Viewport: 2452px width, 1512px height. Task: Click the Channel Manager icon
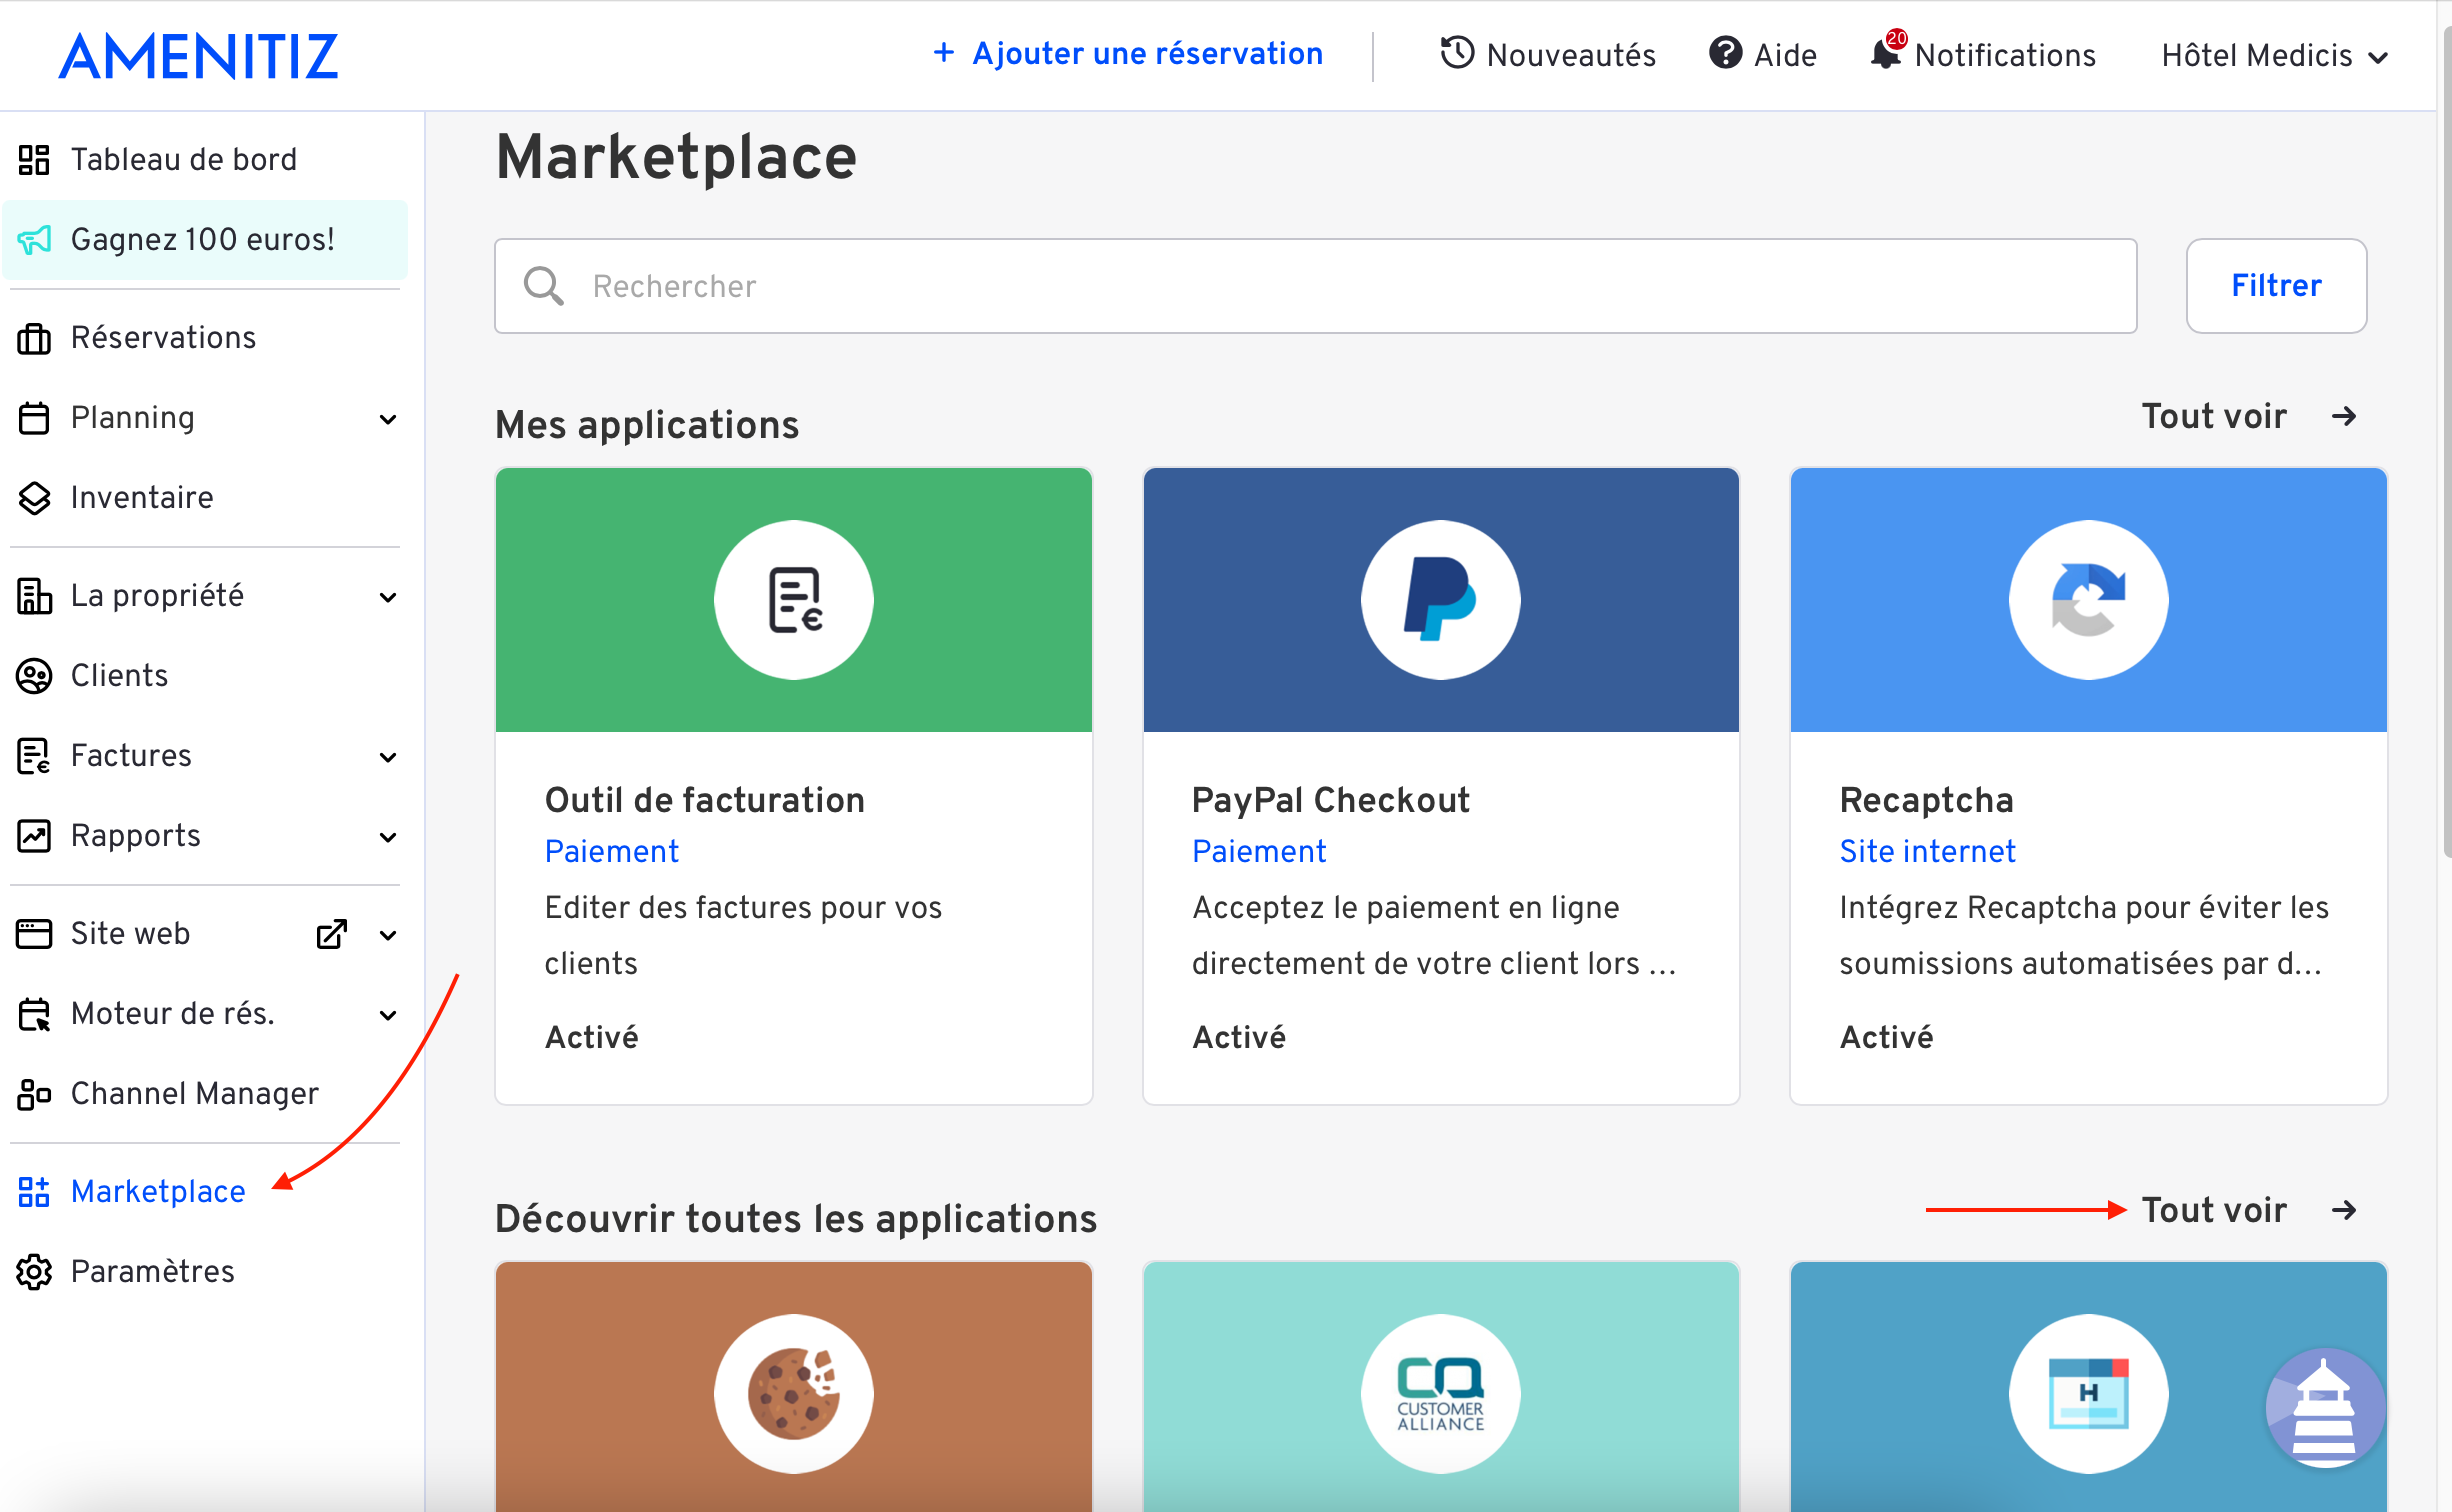tap(34, 1094)
